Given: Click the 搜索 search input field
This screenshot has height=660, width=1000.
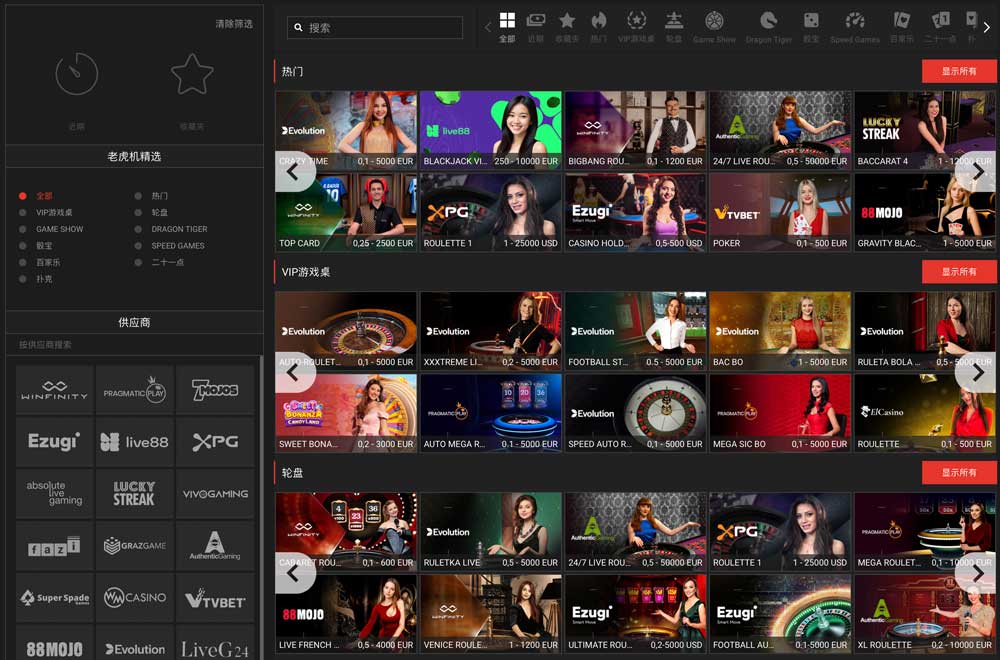Looking at the screenshot, I should click(x=375, y=25).
